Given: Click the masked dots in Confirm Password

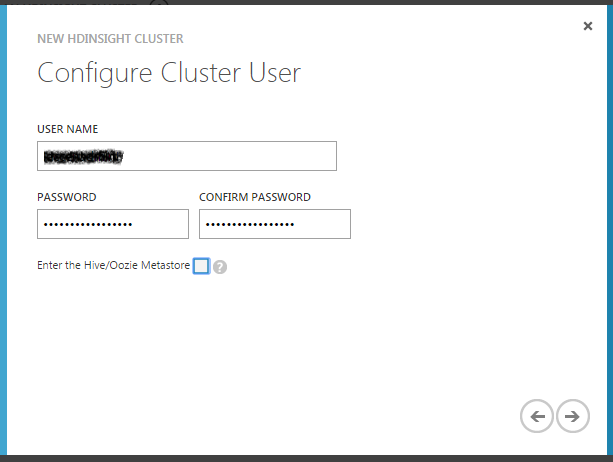Looking at the screenshot, I should click(250, 224).
